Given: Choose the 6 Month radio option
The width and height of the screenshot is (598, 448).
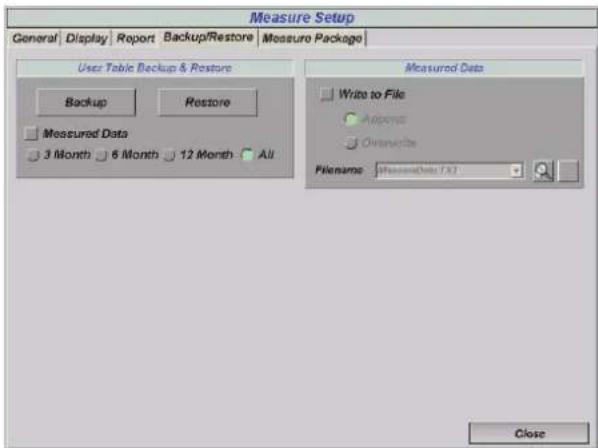Looking at the screenshot, I should 101,155.
